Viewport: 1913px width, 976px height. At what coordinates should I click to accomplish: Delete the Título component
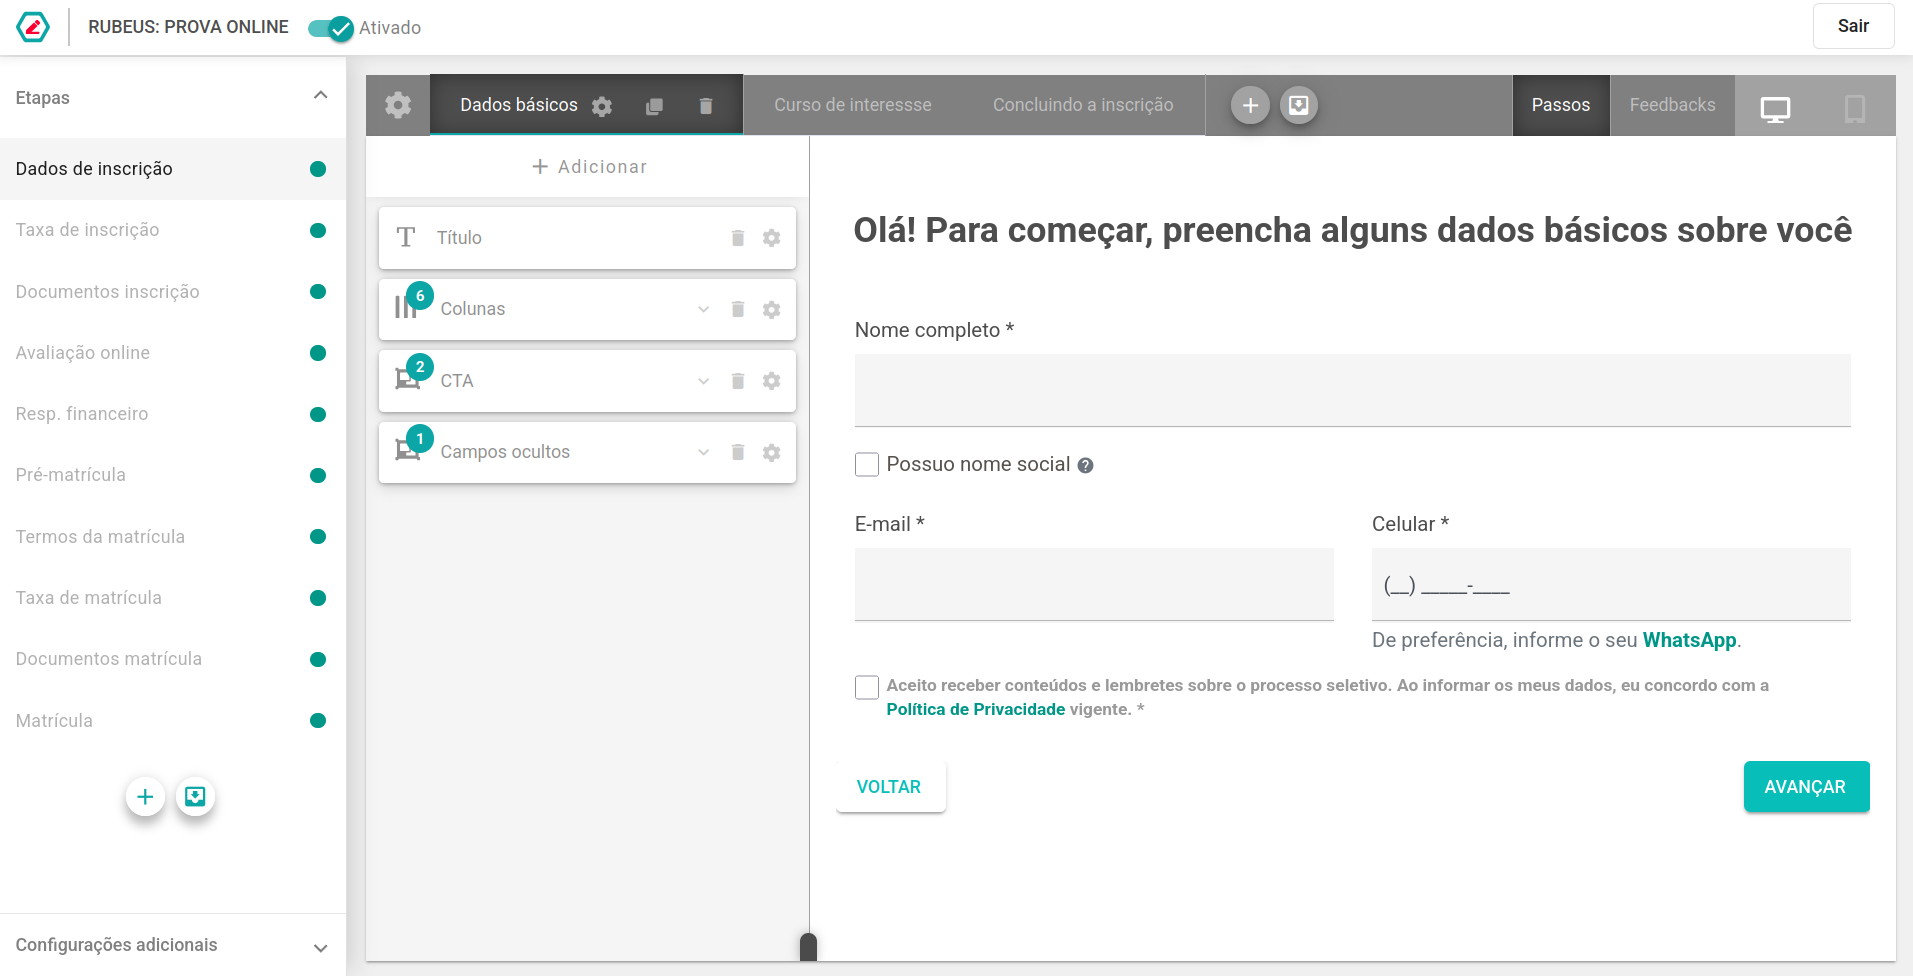[738, 238]
